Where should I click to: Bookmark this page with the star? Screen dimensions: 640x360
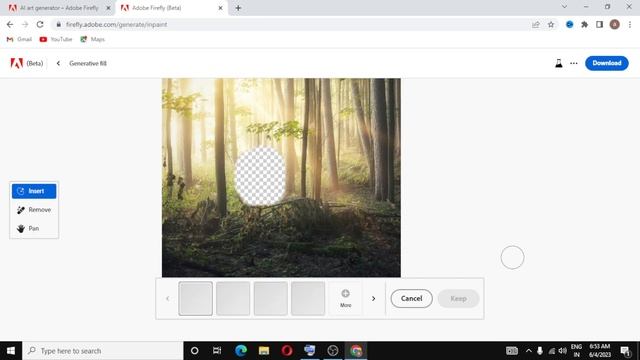click(551, 24)
